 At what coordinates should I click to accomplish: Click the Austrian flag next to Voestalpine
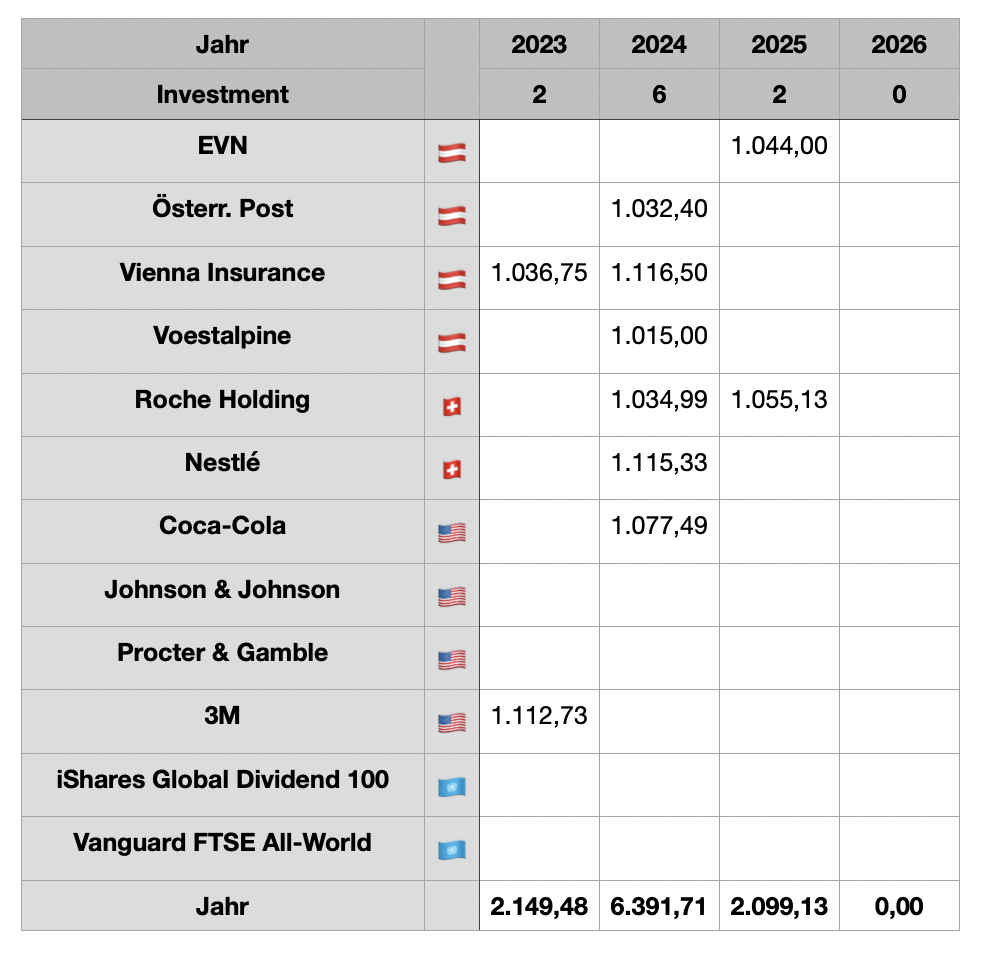point(451,343)
